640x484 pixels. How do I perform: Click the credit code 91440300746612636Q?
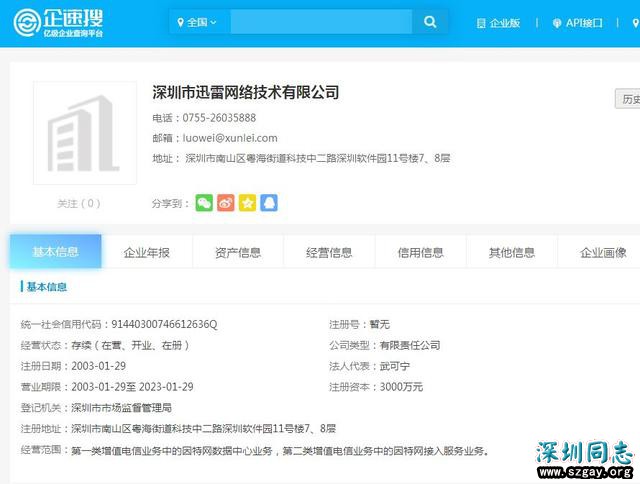pyautogui.click(x=164, y=324)
